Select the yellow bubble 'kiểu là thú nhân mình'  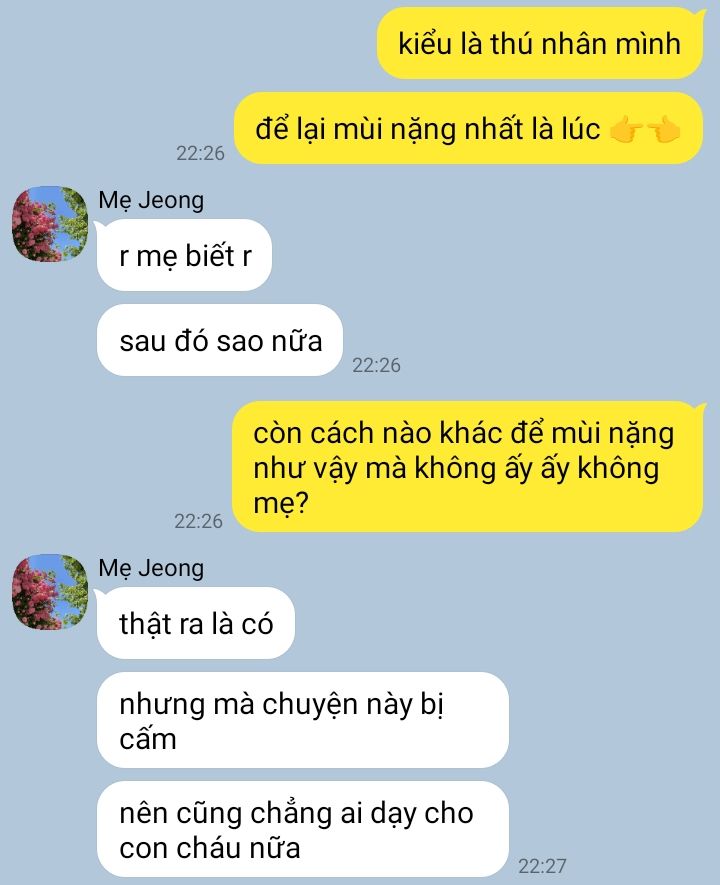541,43
